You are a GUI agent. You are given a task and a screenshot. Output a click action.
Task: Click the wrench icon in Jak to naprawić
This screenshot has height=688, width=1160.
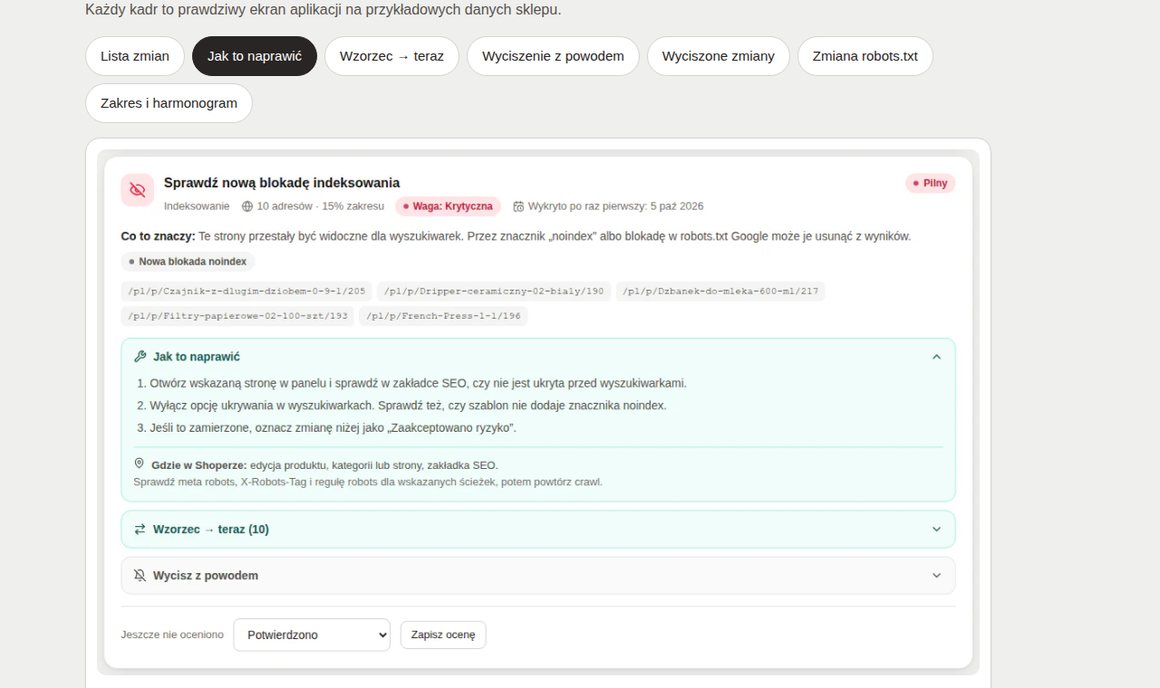[140, 357]
